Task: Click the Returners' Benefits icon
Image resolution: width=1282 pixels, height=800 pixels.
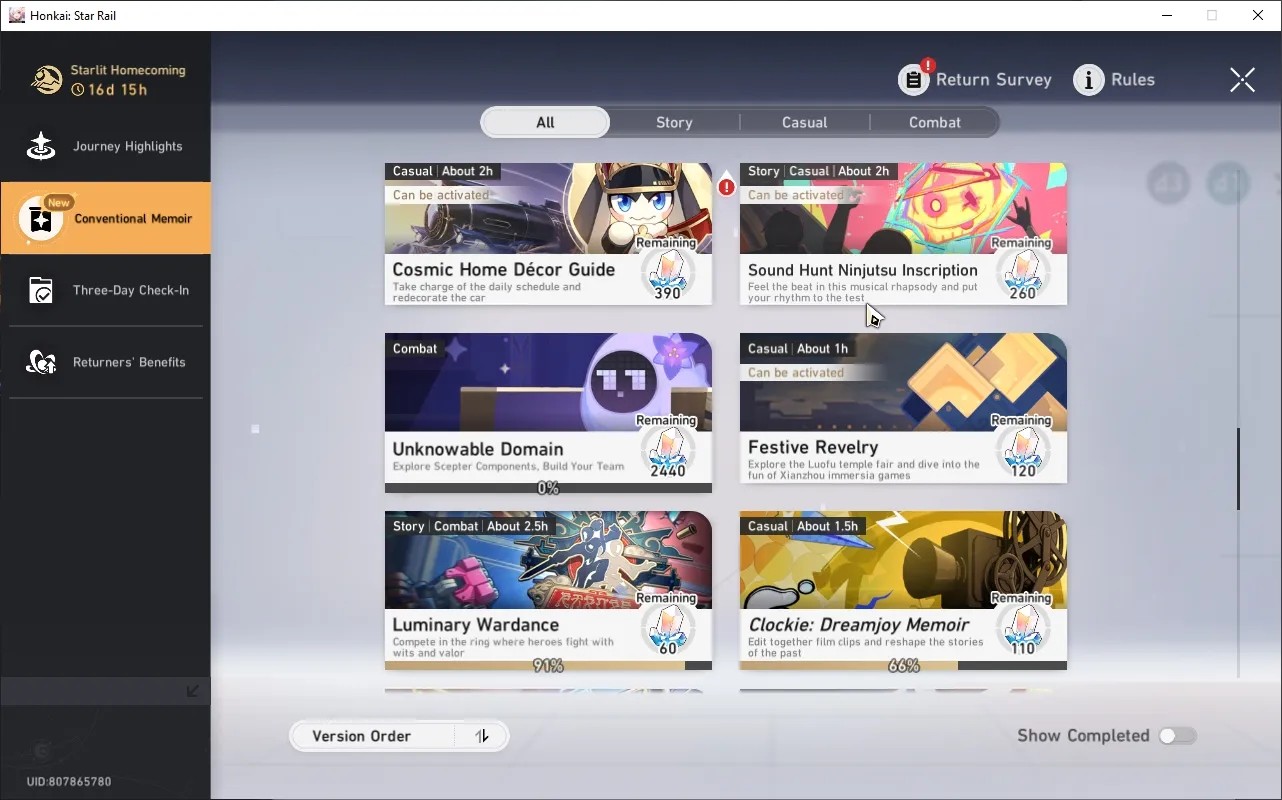Action: 41,362
